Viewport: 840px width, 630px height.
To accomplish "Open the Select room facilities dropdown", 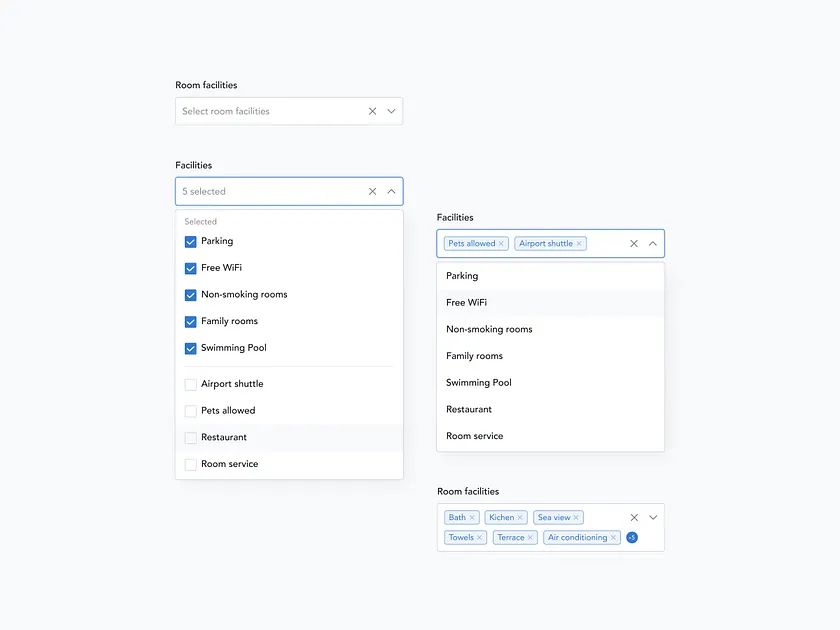I will [x=391, y=111].
